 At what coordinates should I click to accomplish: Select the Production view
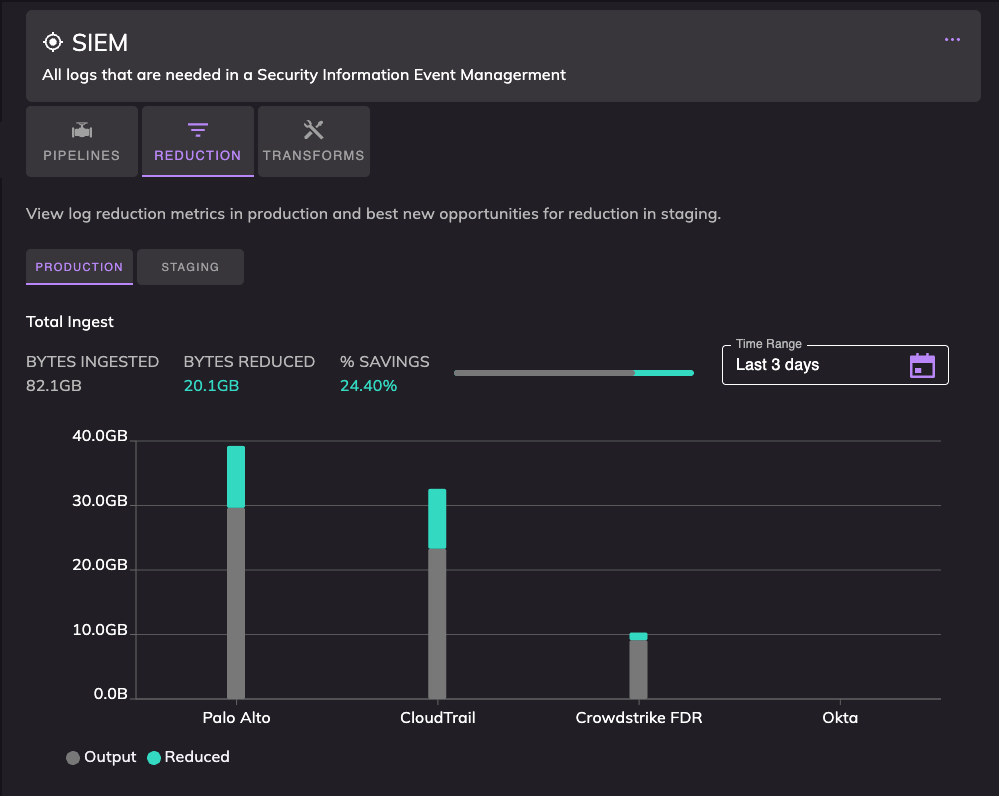[79, 267]
